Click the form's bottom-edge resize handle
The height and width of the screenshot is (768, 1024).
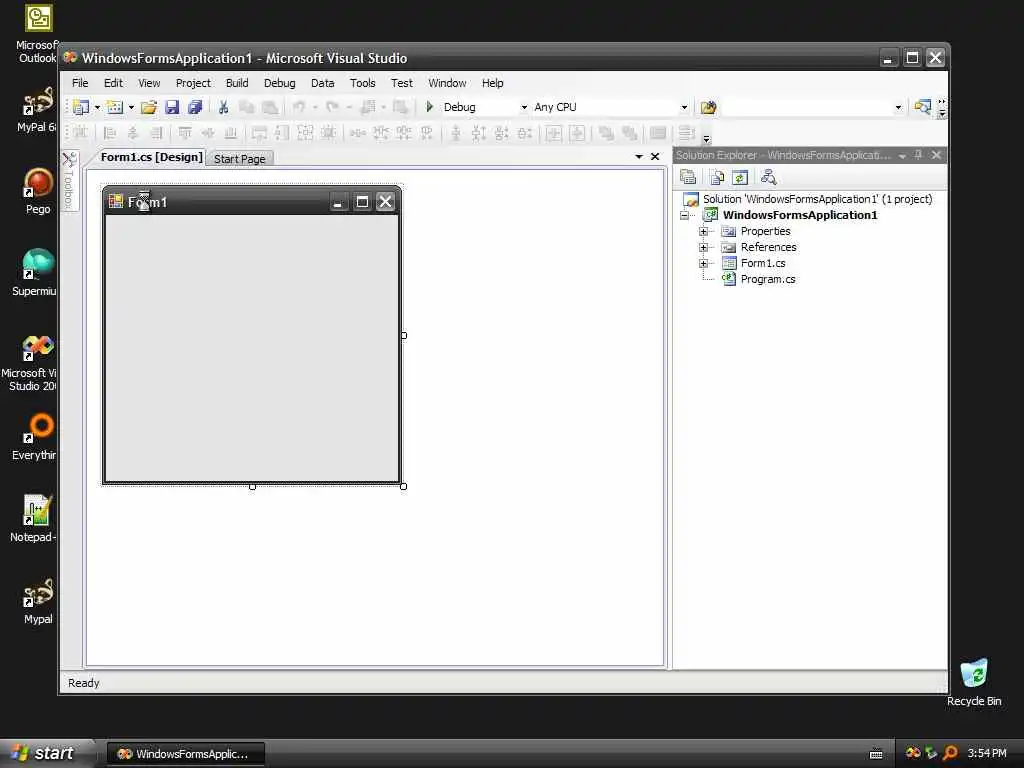pos(252,487)
